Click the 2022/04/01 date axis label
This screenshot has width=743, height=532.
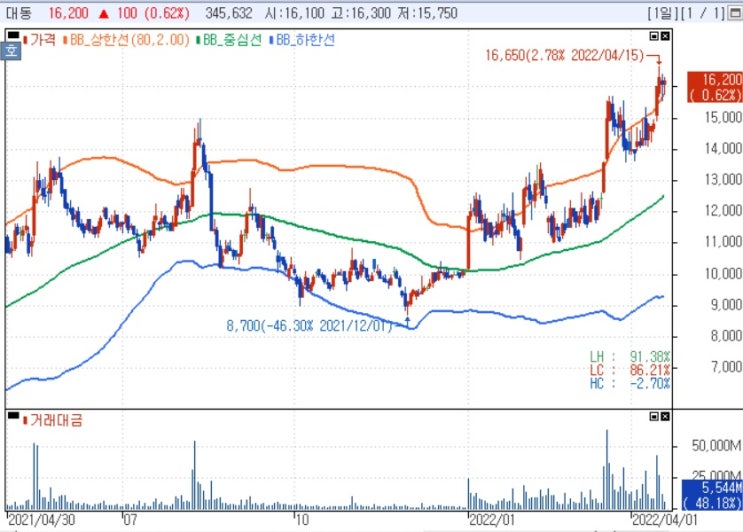pos(665,520)
